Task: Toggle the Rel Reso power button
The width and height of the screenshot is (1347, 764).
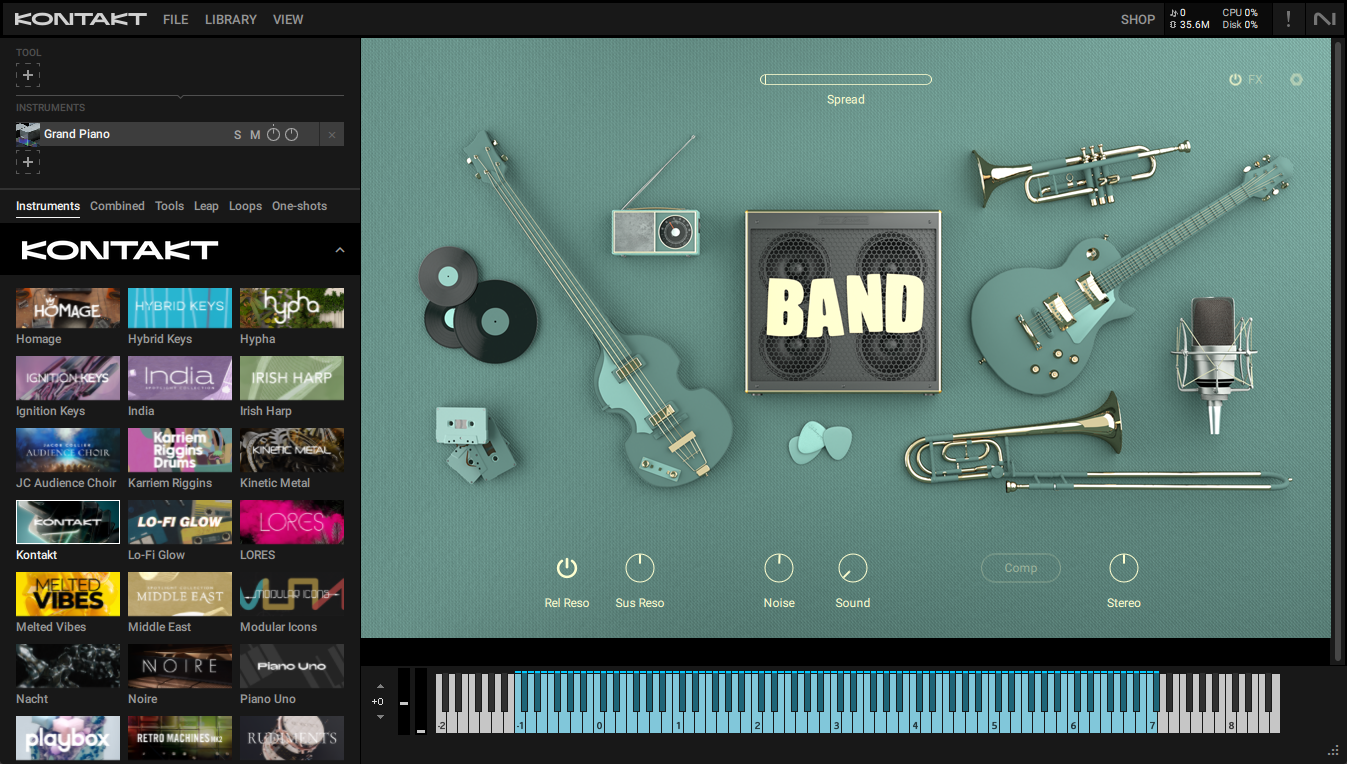Action: tap(567, 569)
